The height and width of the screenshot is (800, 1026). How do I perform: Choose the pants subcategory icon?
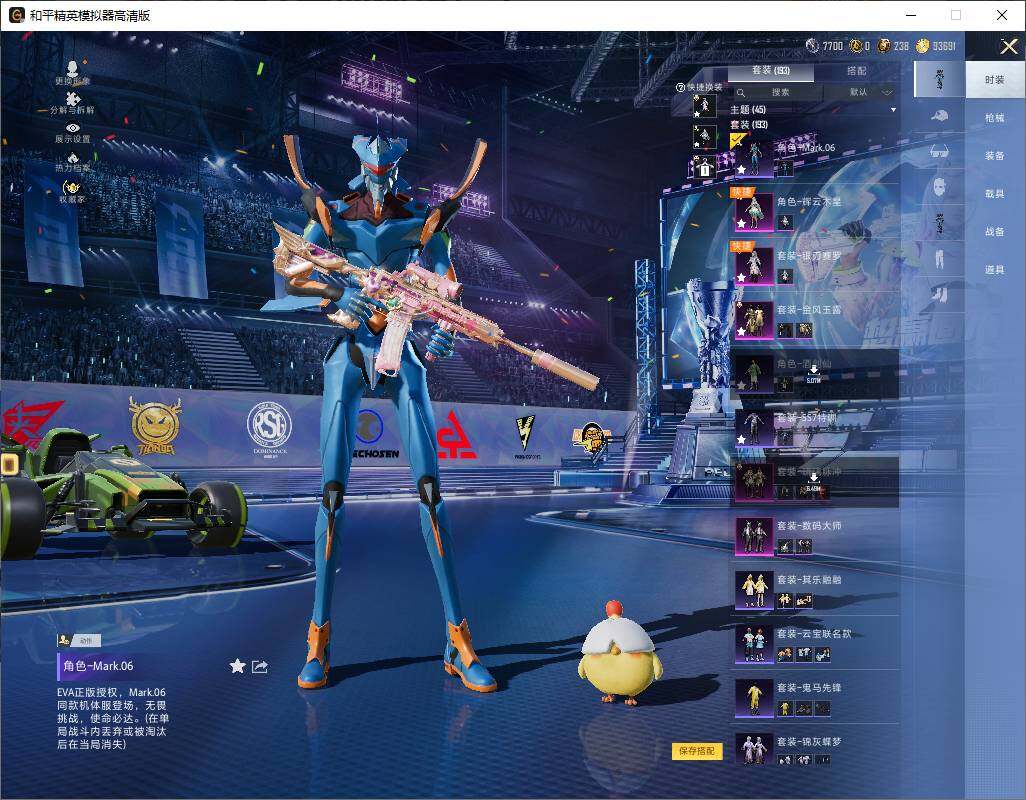(x=940, y=258)
